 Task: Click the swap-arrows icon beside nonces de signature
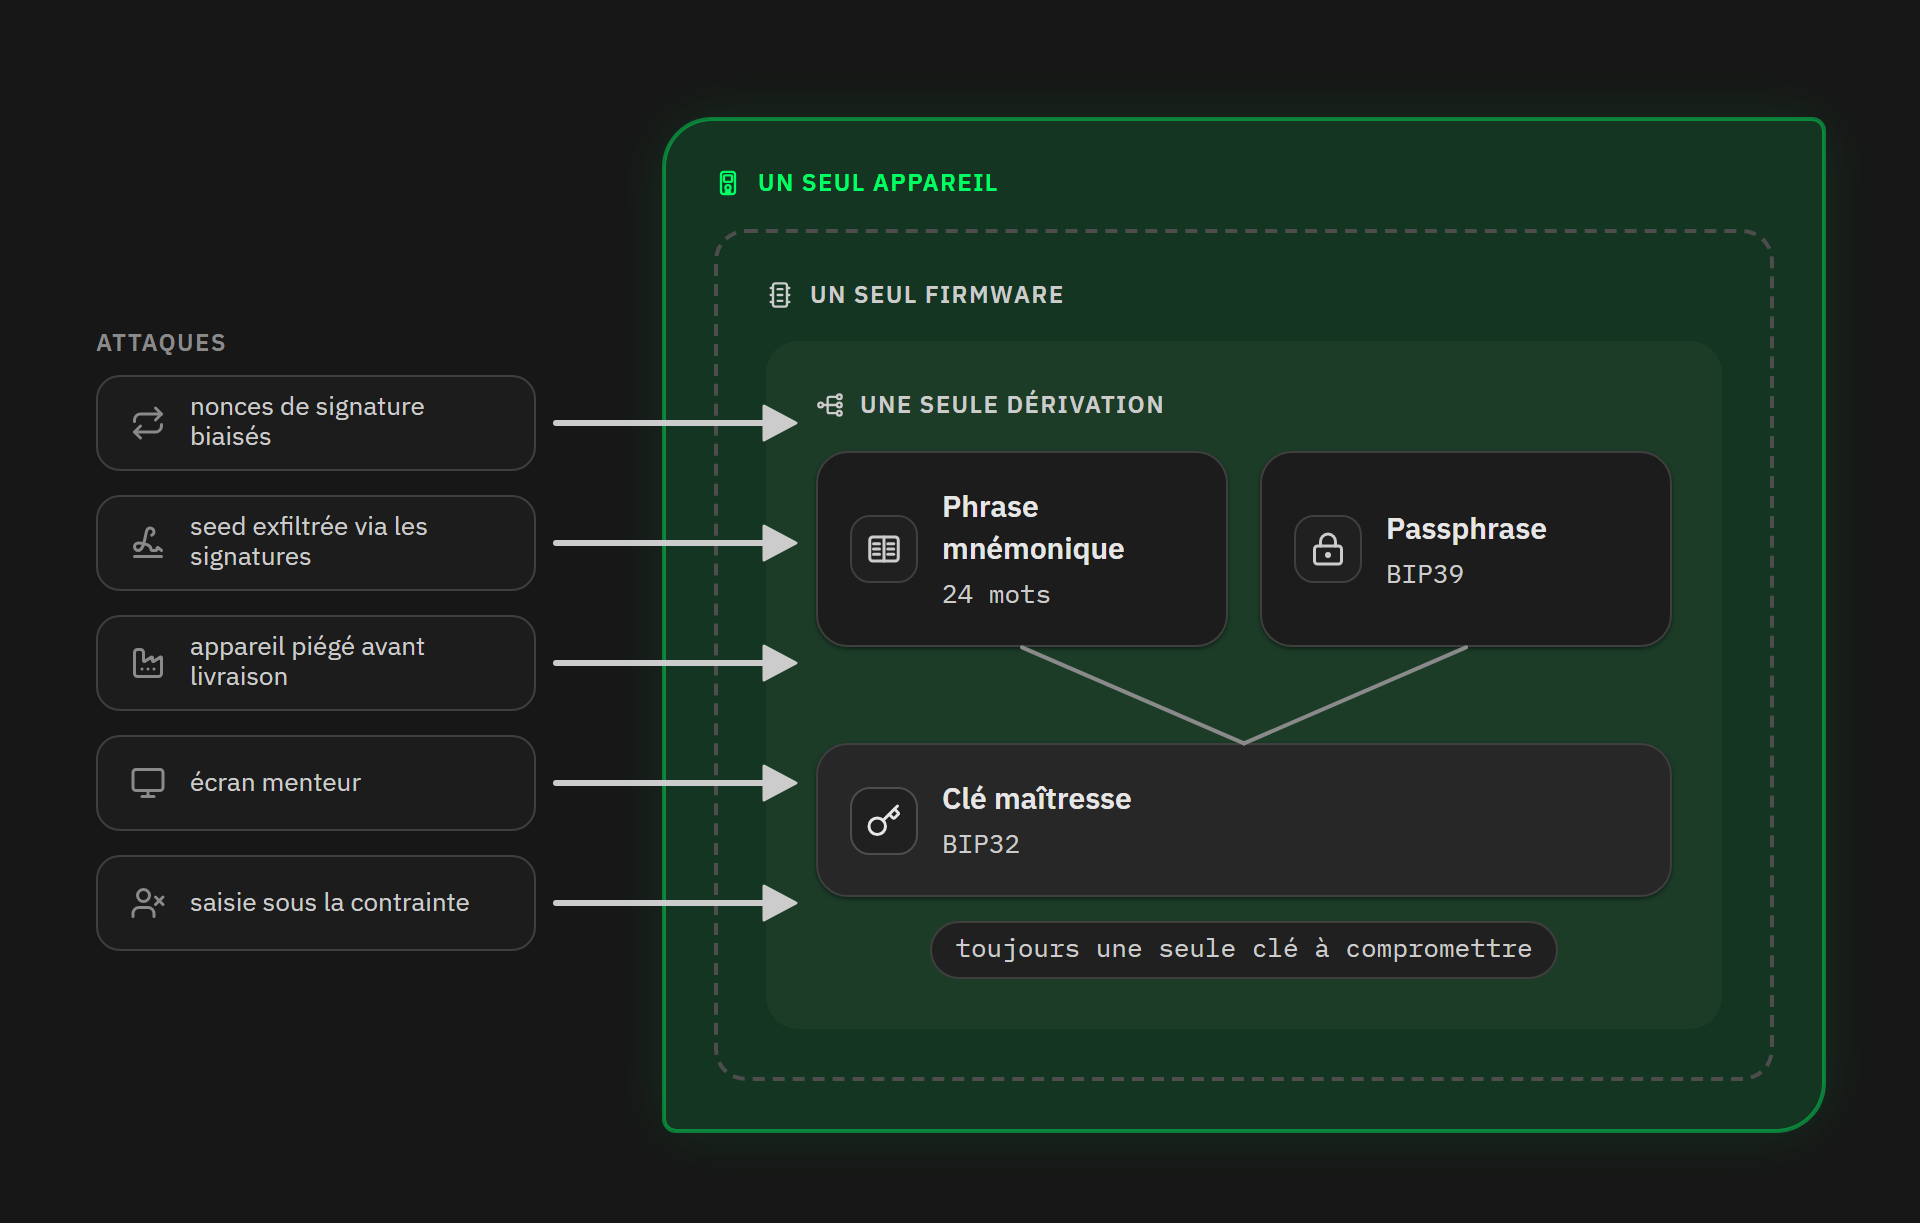tap(148, 423)
